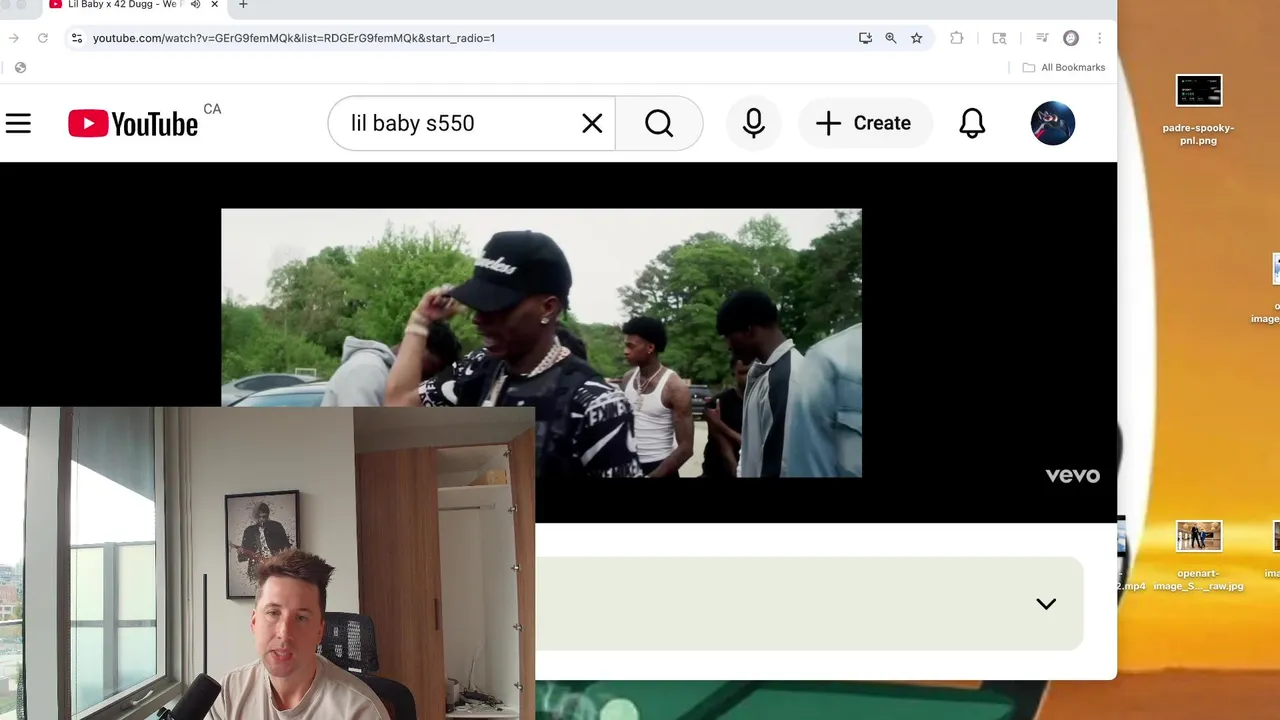This screenshot has width=1280, height=720.
Task: Open the Chrome three-dot menu
Action: pos(1099,38)
